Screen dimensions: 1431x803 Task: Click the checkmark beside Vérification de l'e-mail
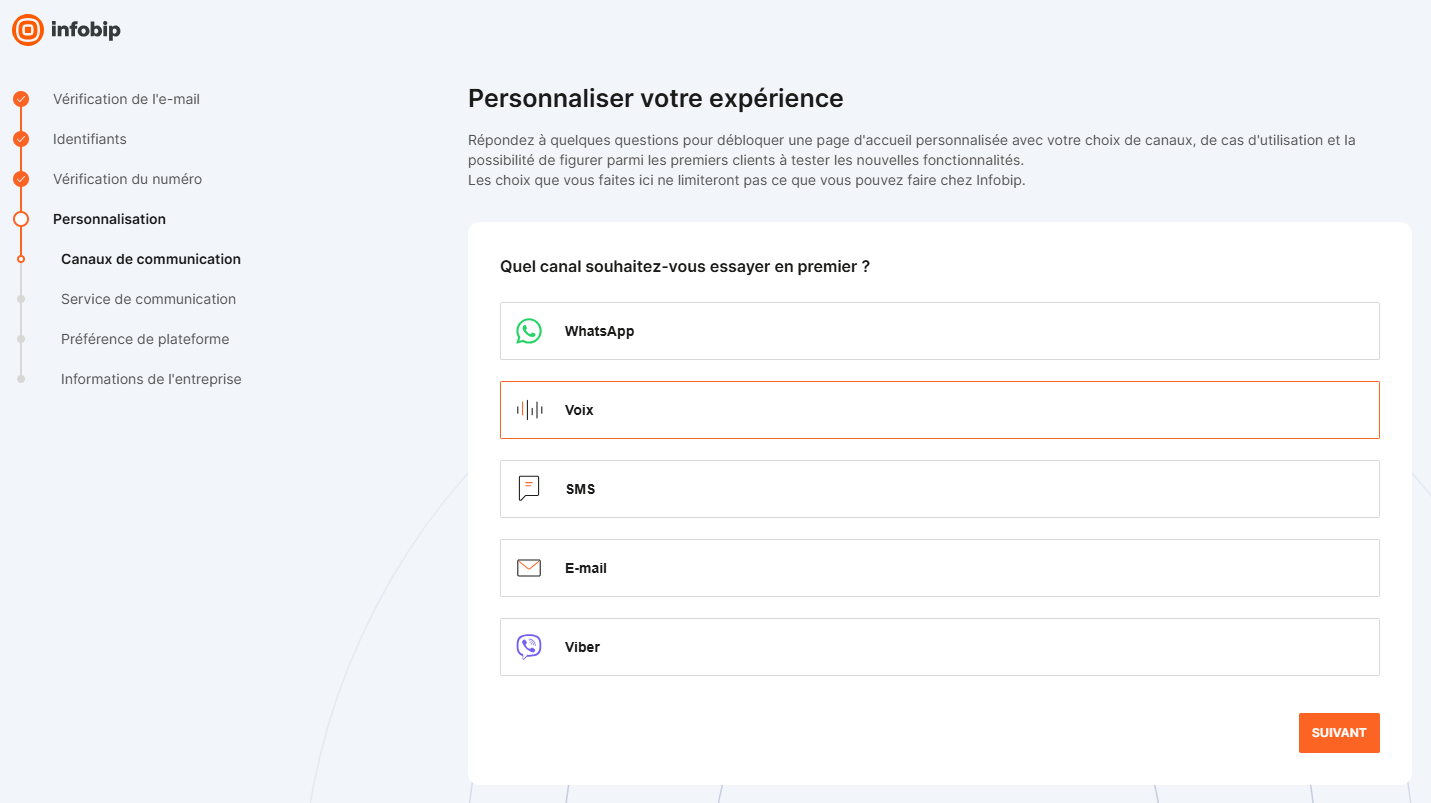click(x=21, y=99)
